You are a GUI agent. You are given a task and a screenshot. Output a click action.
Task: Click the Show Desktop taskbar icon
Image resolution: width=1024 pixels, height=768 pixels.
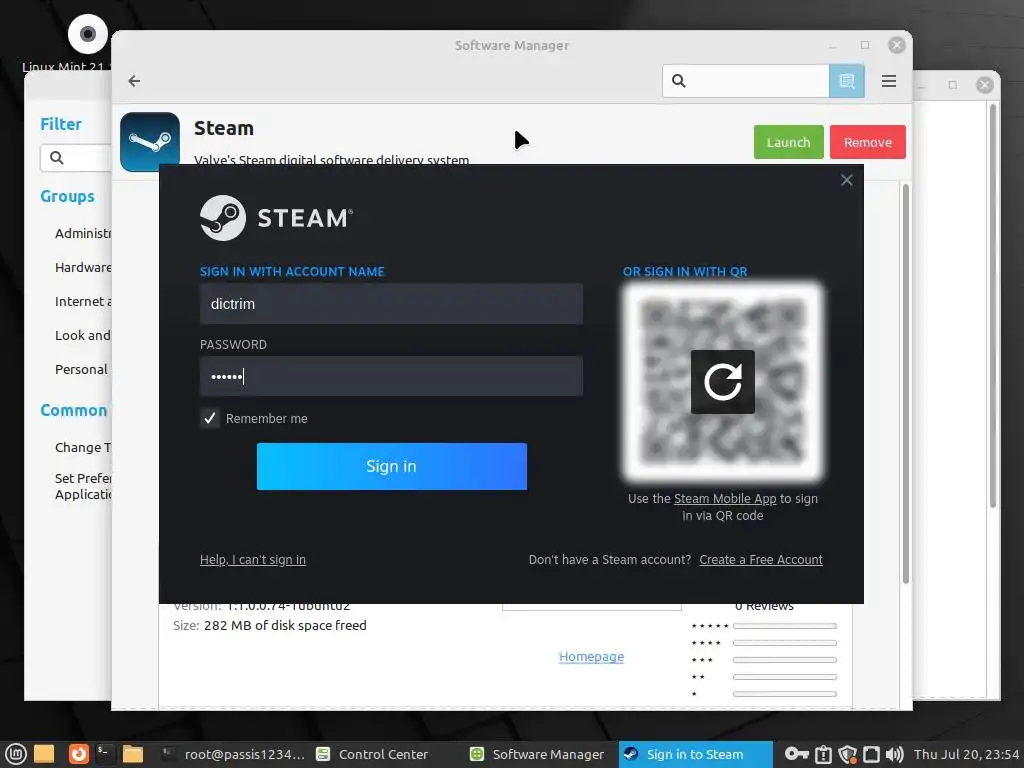tap(44, 754)
